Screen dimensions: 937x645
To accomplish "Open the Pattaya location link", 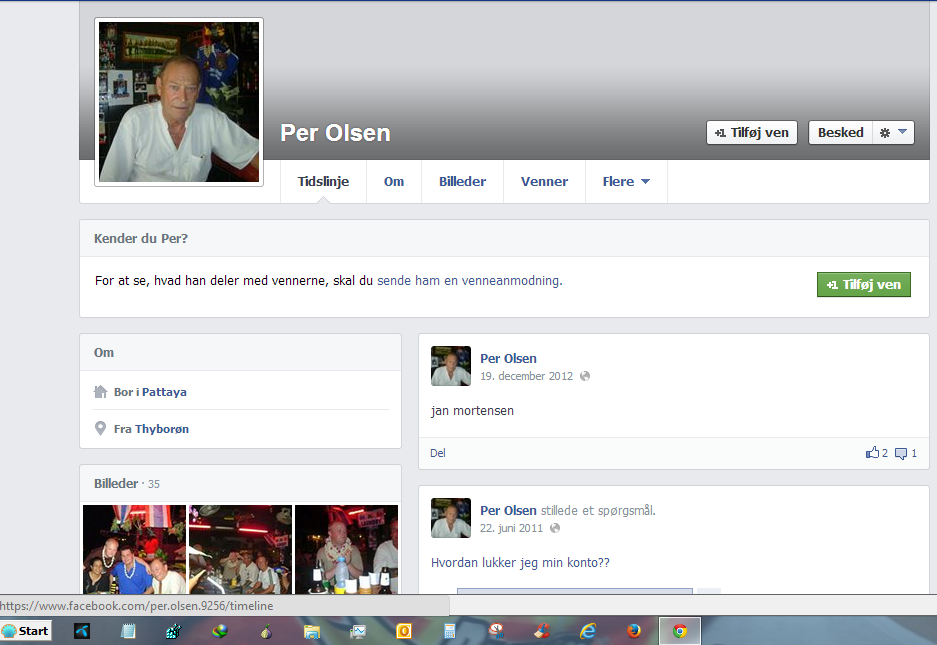I will (x=164, y=392).
